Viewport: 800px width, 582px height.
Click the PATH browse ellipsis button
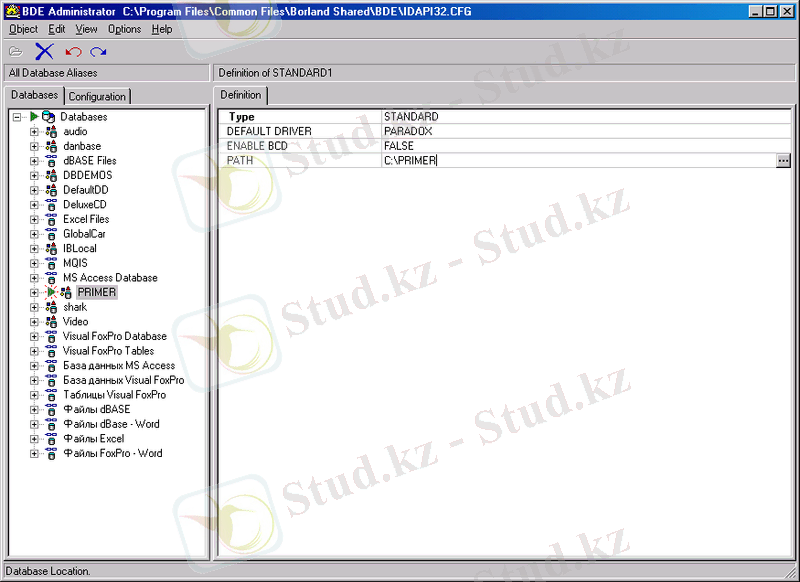(783, 160)
